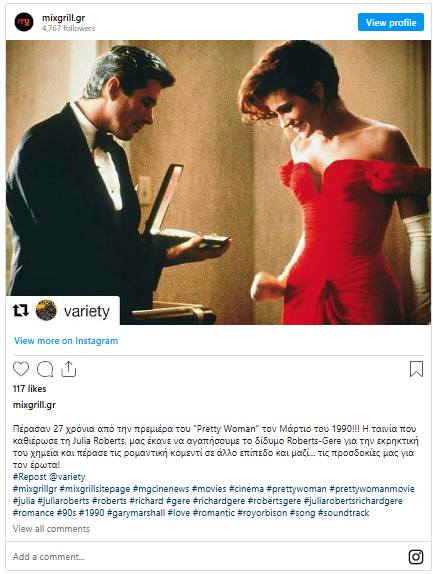
Task: Open comments via speech bubble icon
Action: click(x=45, y=369)
